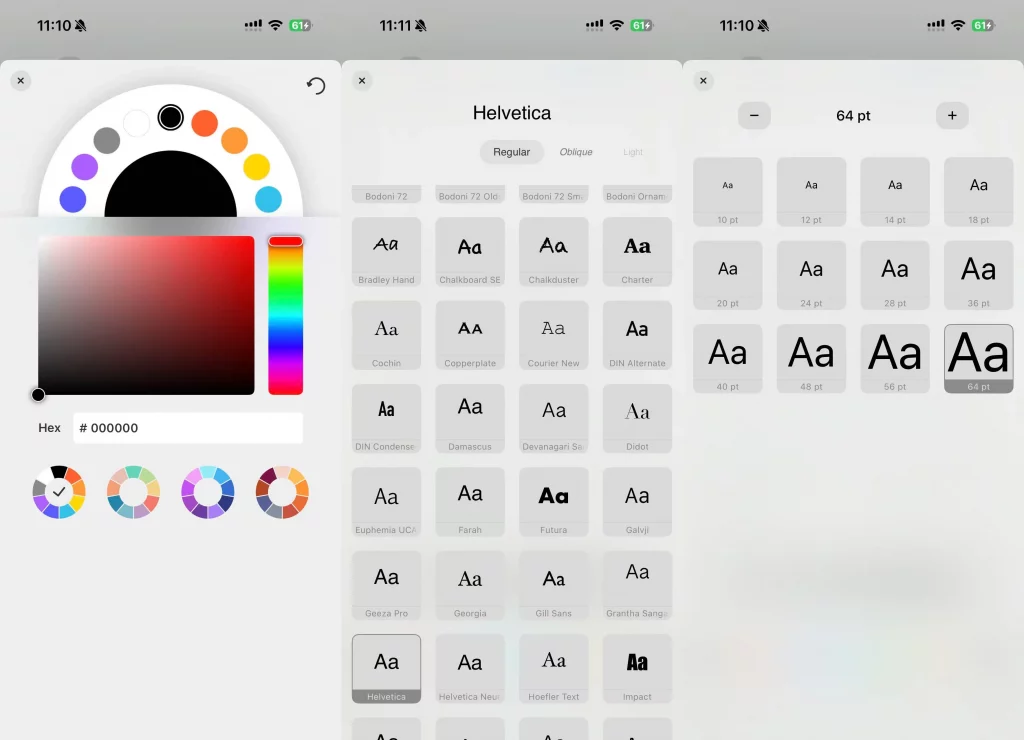
Task: Pick the white swatch on the color wheel
Action: tap(136, 123)
